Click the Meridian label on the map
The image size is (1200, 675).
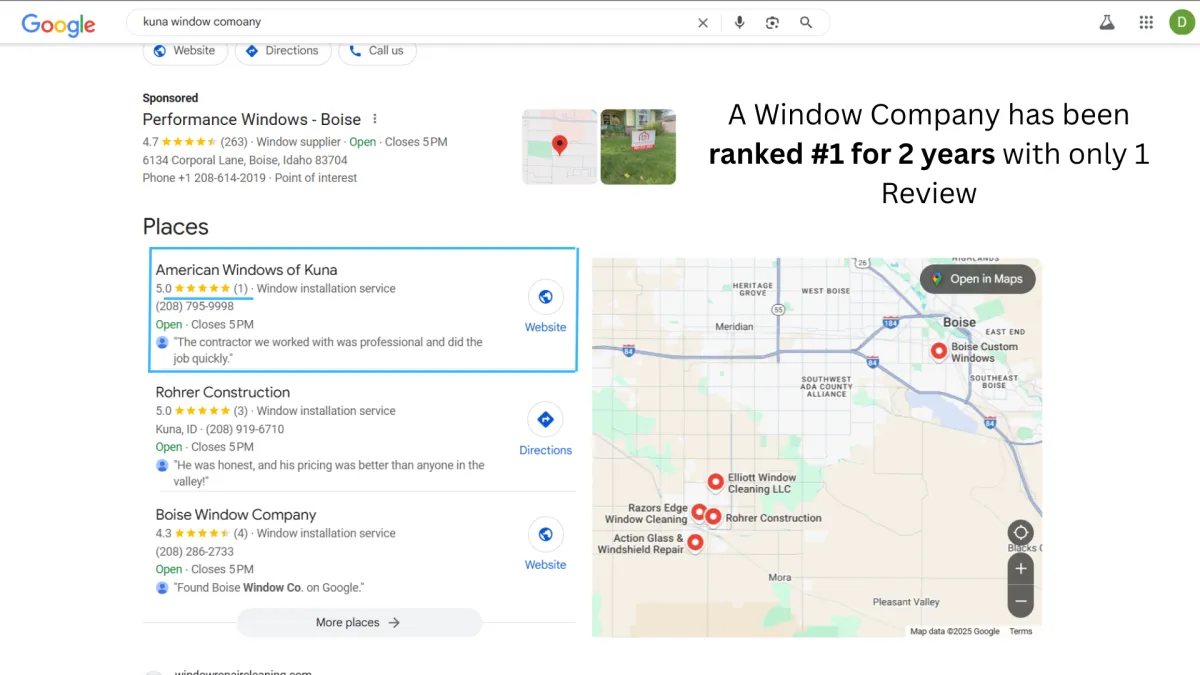click(734, 327)
